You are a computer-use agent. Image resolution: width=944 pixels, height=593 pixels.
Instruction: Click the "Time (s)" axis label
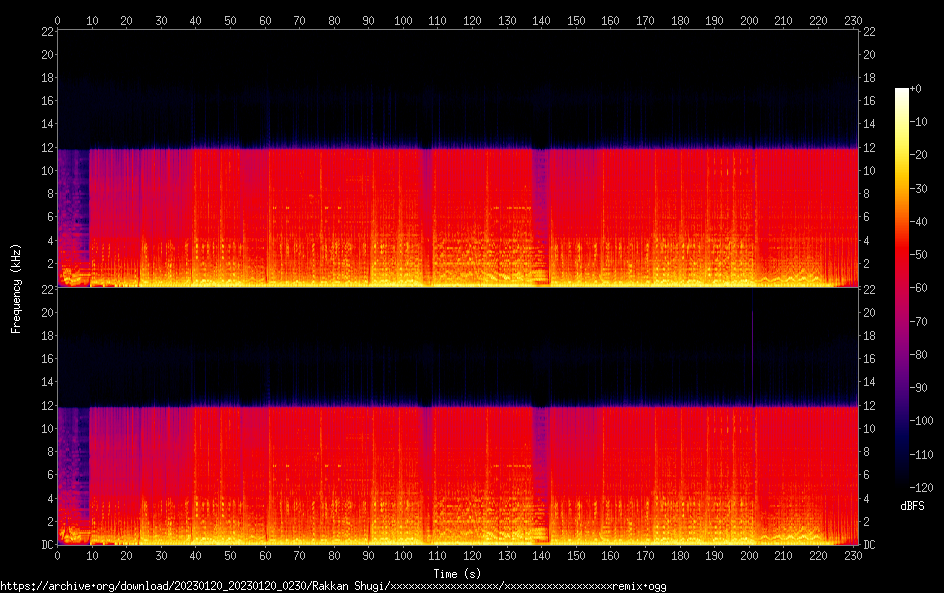456,573
